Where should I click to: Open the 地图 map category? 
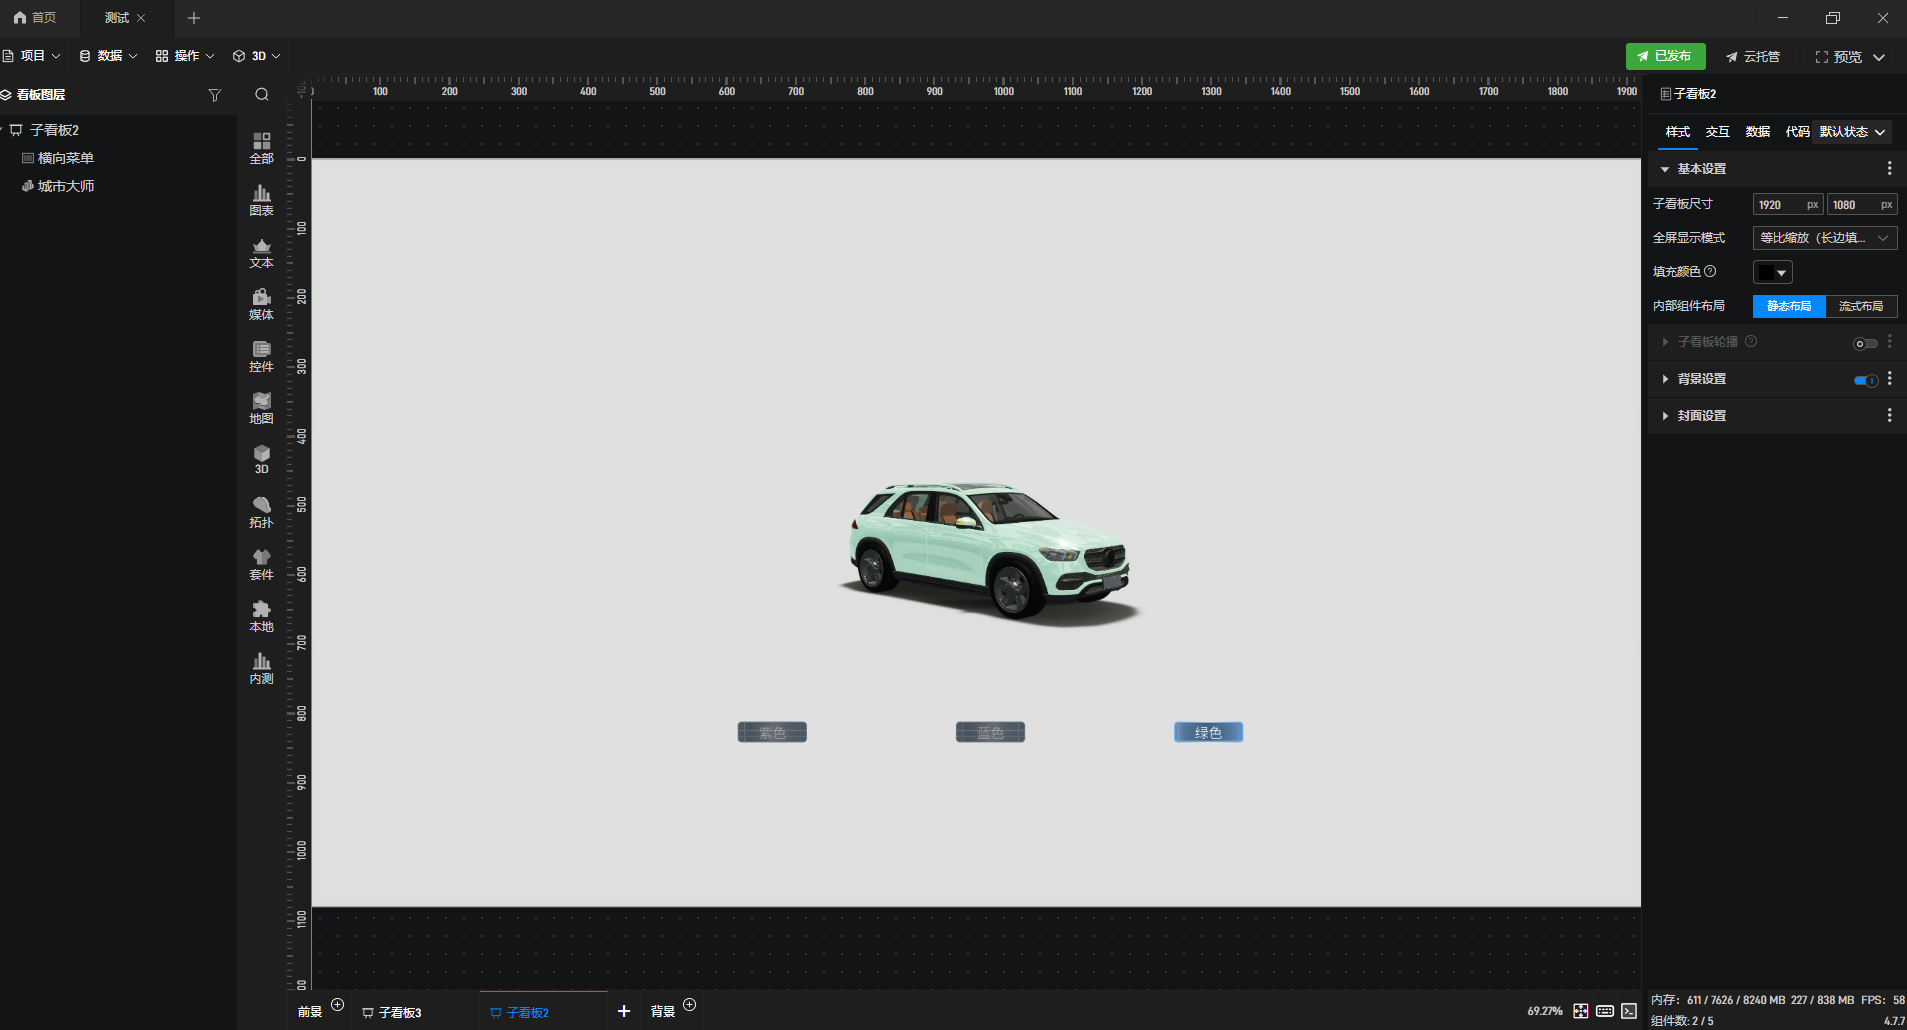[261, 408]
